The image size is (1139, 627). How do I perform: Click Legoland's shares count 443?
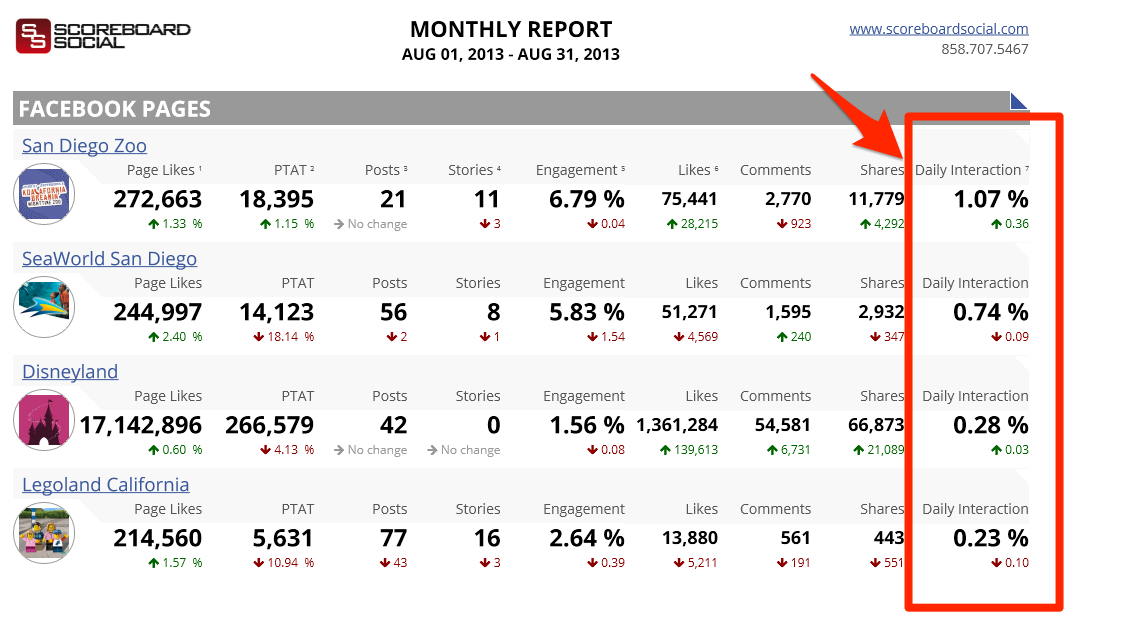(x=889, y=538)
